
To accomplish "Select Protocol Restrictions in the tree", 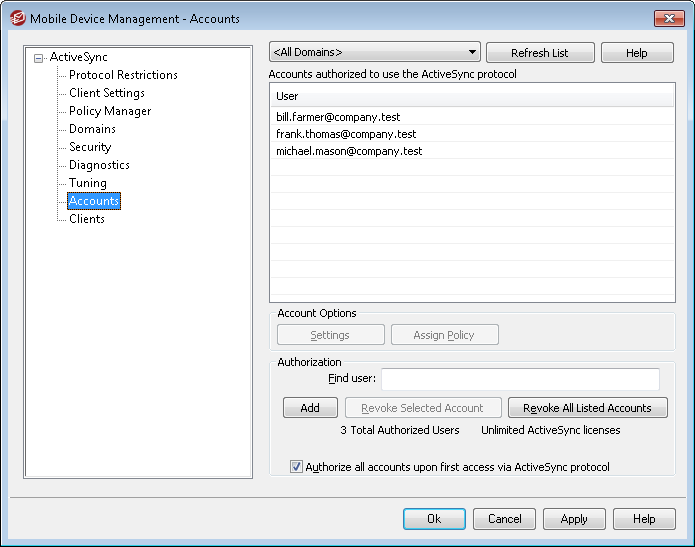I will click(x=123, y=75).
